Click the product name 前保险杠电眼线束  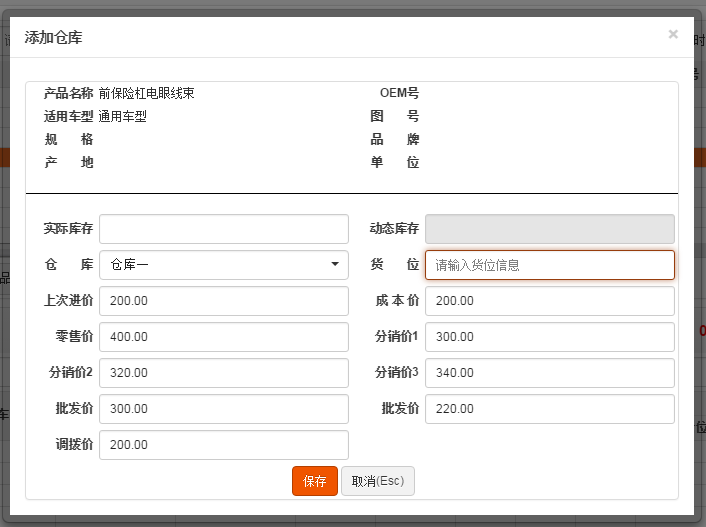pyautogui.click(x=146, y=93)
